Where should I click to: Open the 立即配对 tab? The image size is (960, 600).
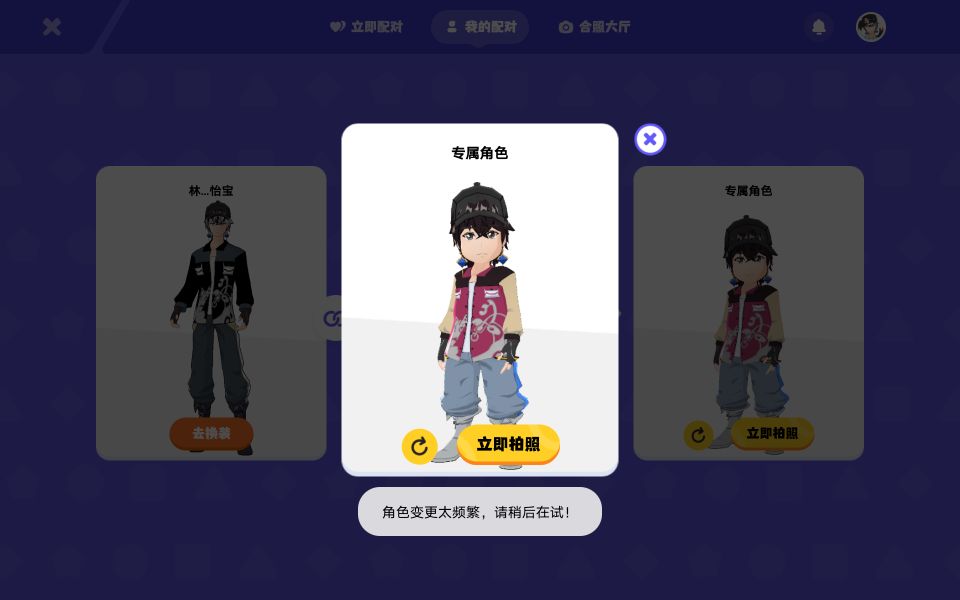(x=366, y=27)
